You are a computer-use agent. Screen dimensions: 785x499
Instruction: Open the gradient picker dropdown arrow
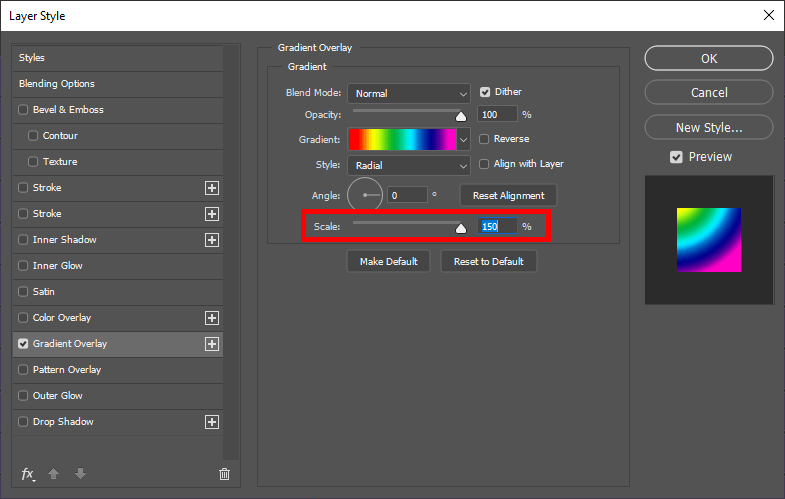[464, 140]
